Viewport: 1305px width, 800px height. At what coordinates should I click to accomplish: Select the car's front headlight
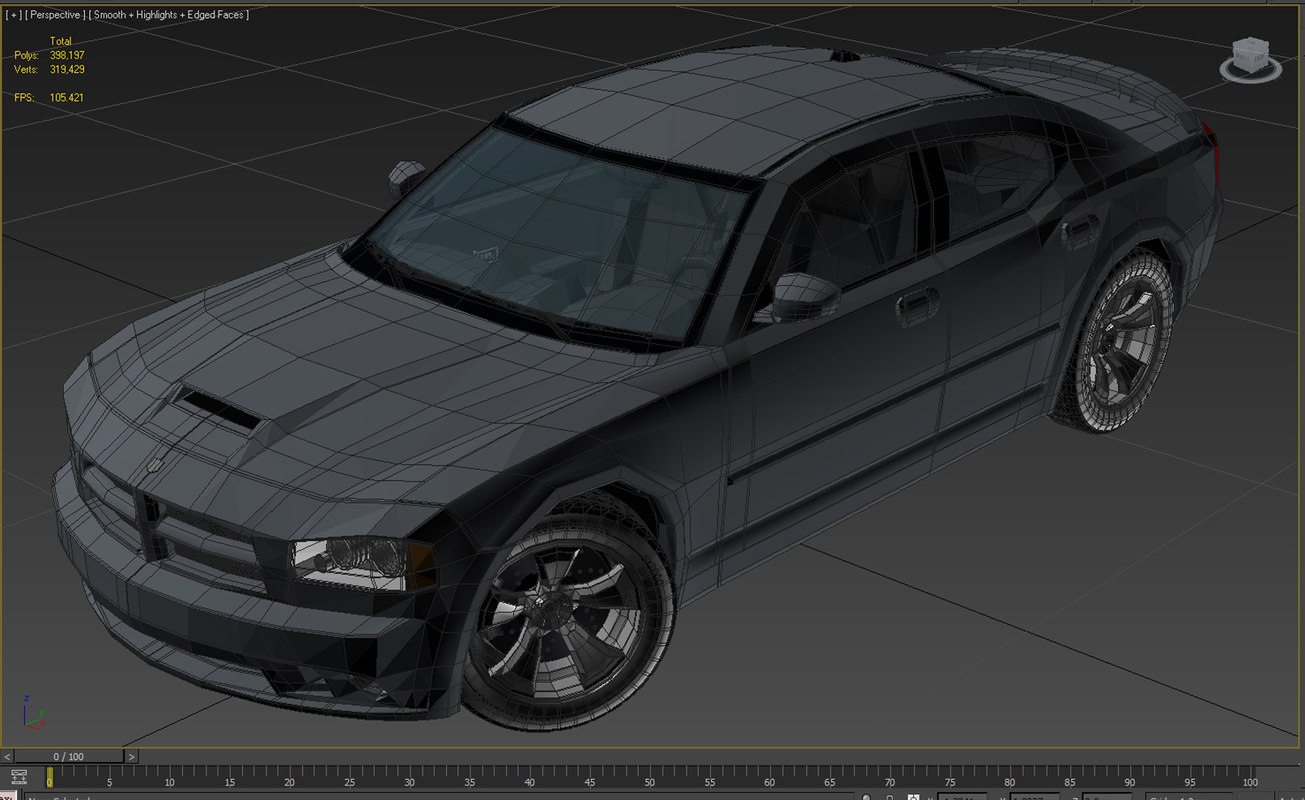pyautogui.click(x=360, y=561)
